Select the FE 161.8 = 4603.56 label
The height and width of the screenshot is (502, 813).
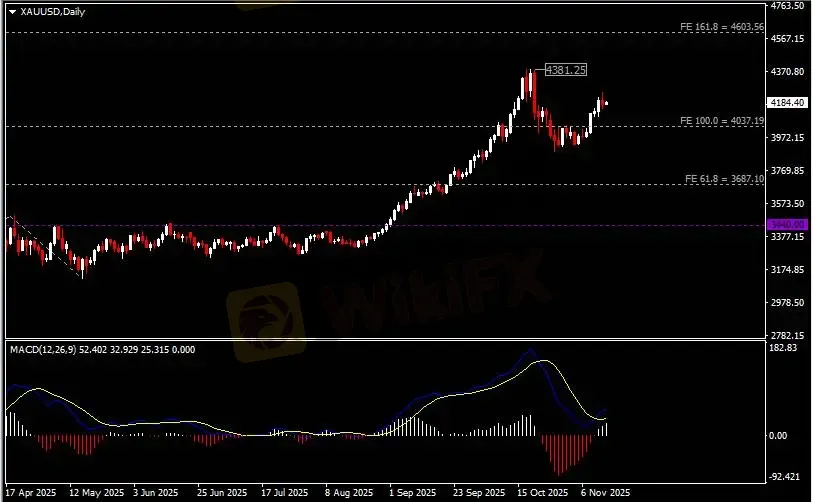click(x=722, y=26)
